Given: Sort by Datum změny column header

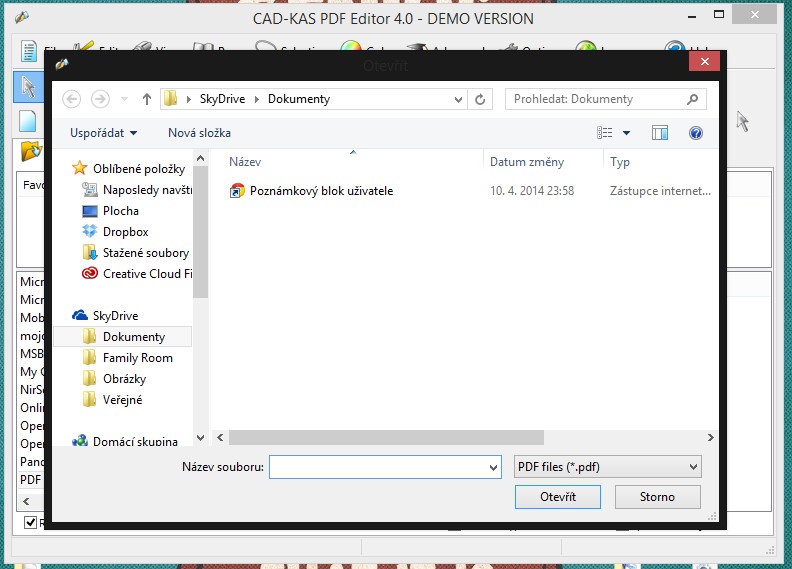Looking at the screenshot, I should [x=527, y=162].
